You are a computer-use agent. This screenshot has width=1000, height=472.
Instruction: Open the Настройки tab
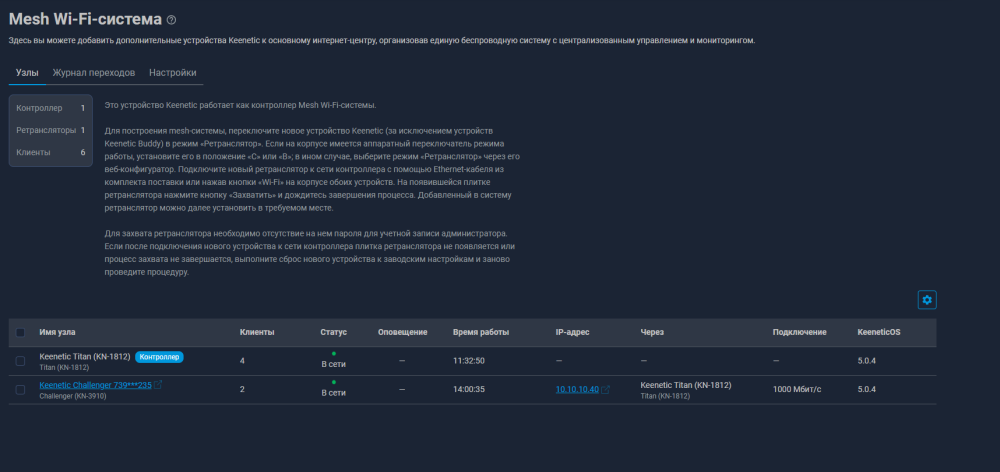pyautogui.click(x=172, y=73)
